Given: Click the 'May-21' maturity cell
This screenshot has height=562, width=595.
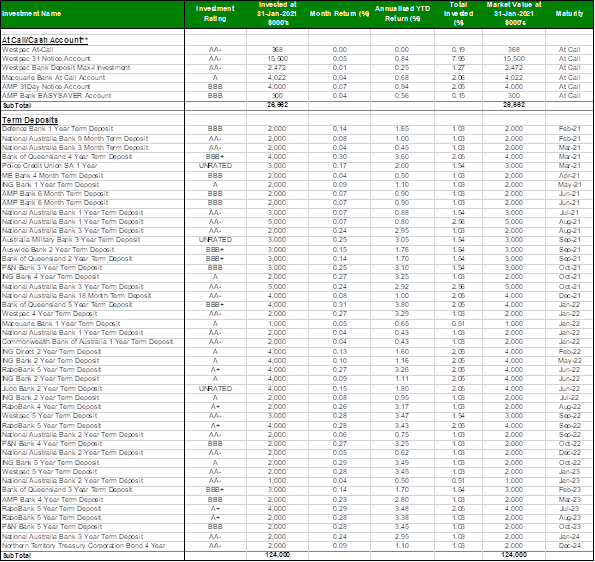Looking at the screenshot, I should [x=569, y=185].
